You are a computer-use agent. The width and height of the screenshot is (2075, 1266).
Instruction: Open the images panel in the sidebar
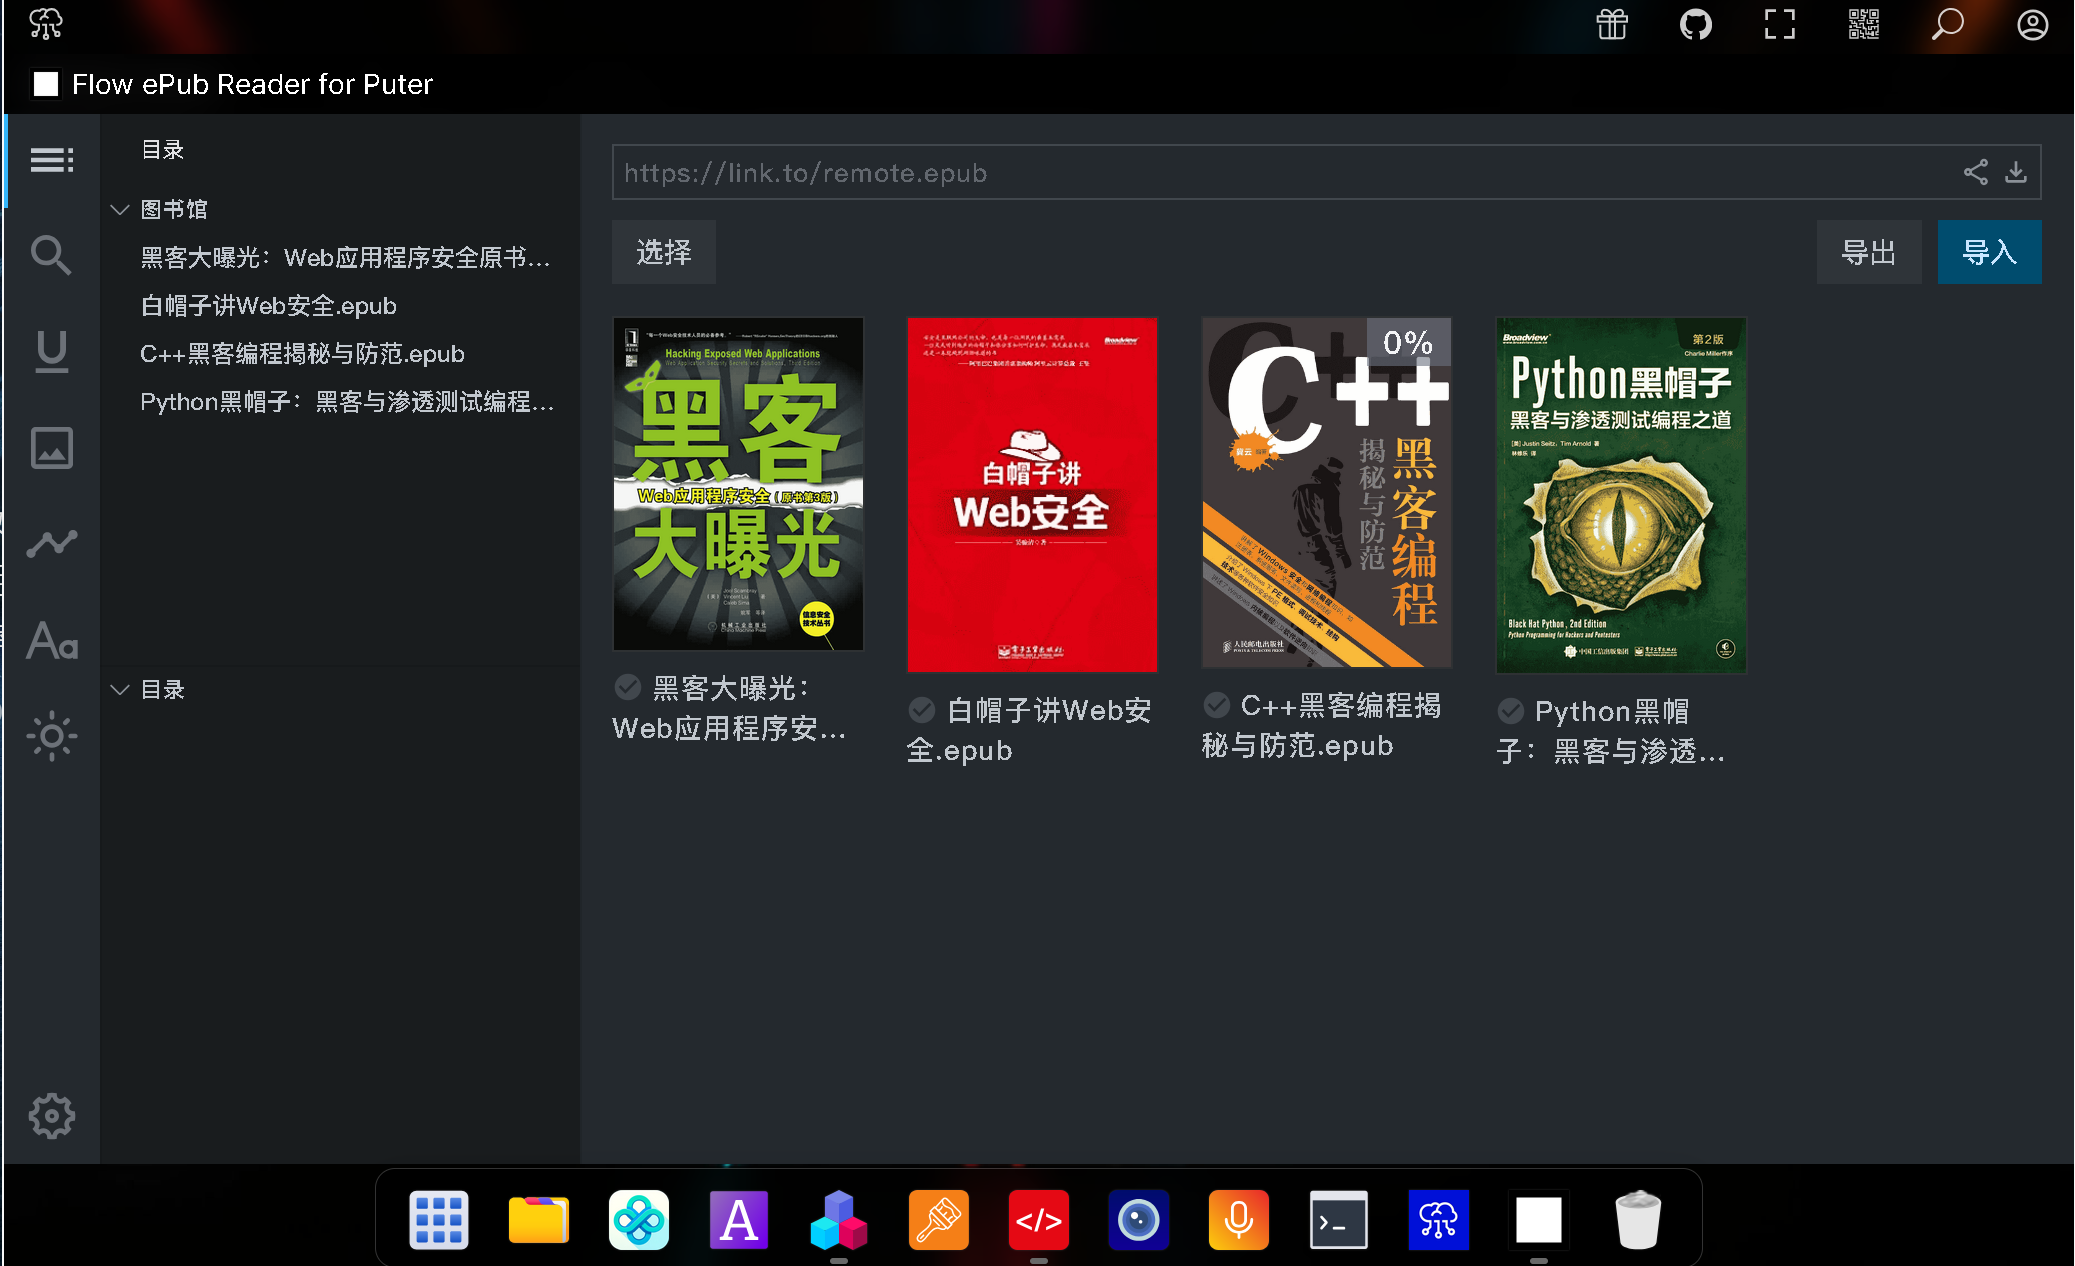pyautogui.click(x=50, y=448)
